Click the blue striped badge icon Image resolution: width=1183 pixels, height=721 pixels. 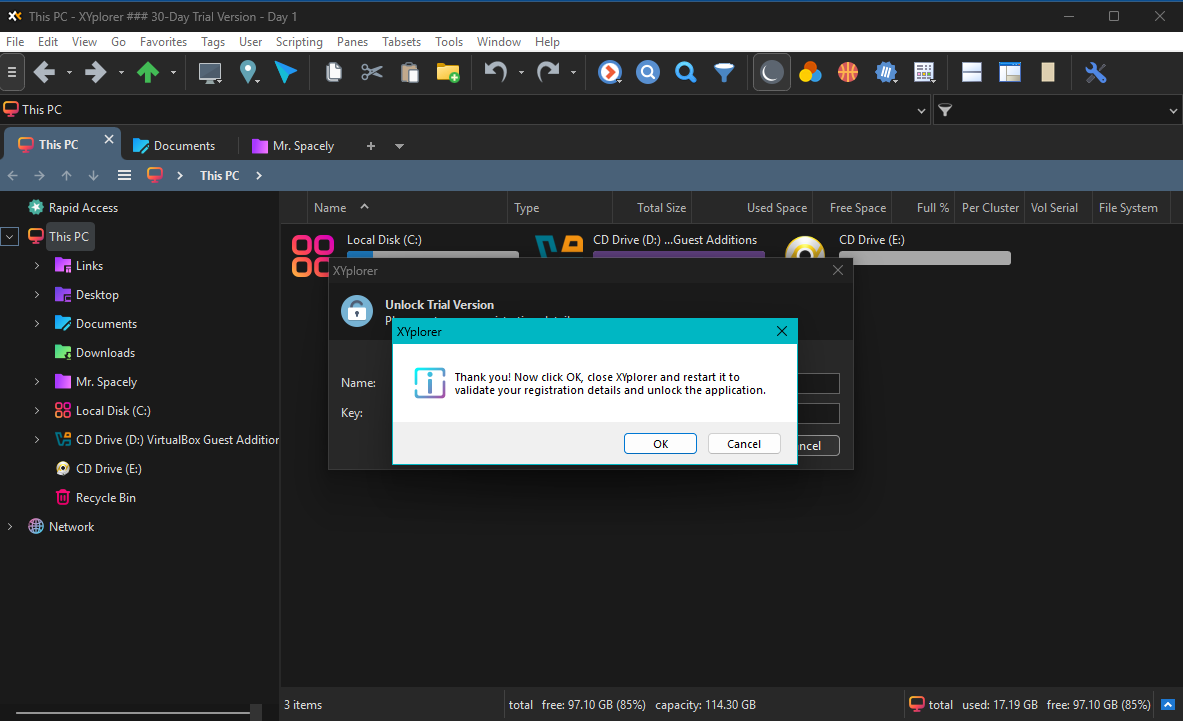pos(886,72)
